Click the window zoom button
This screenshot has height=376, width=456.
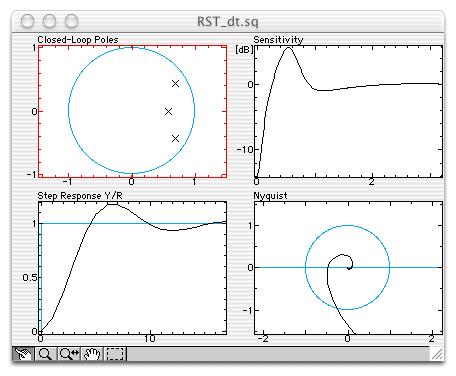(x=71, y=21)
